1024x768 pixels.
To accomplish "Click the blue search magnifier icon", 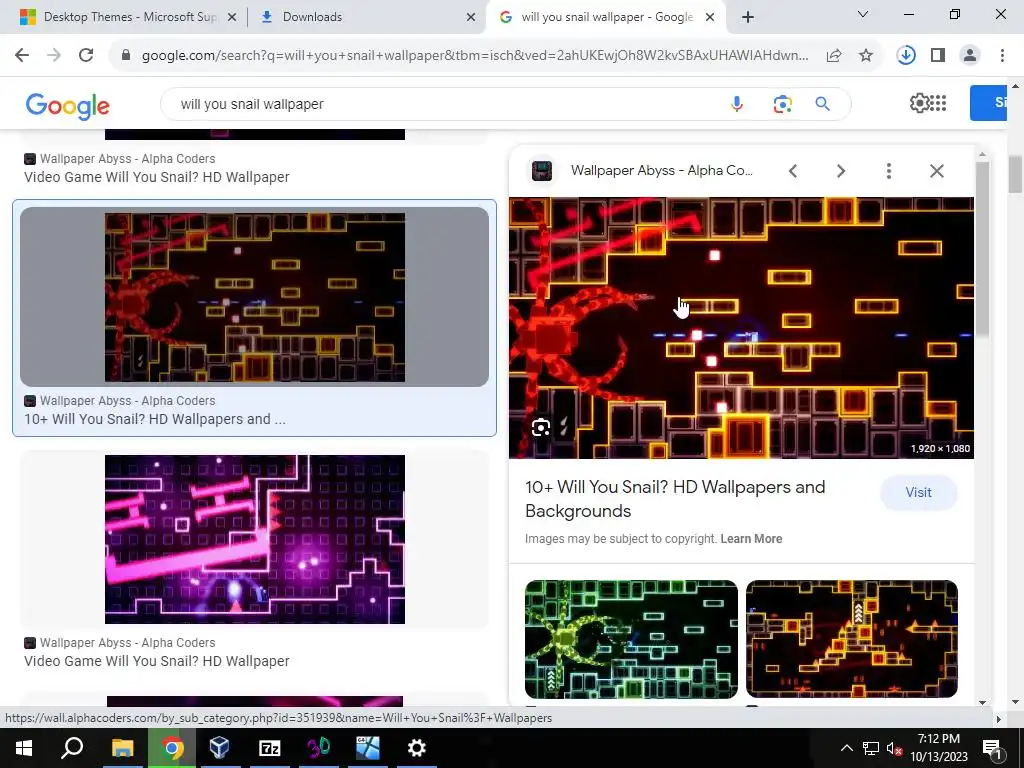I will tap(822, 104).
